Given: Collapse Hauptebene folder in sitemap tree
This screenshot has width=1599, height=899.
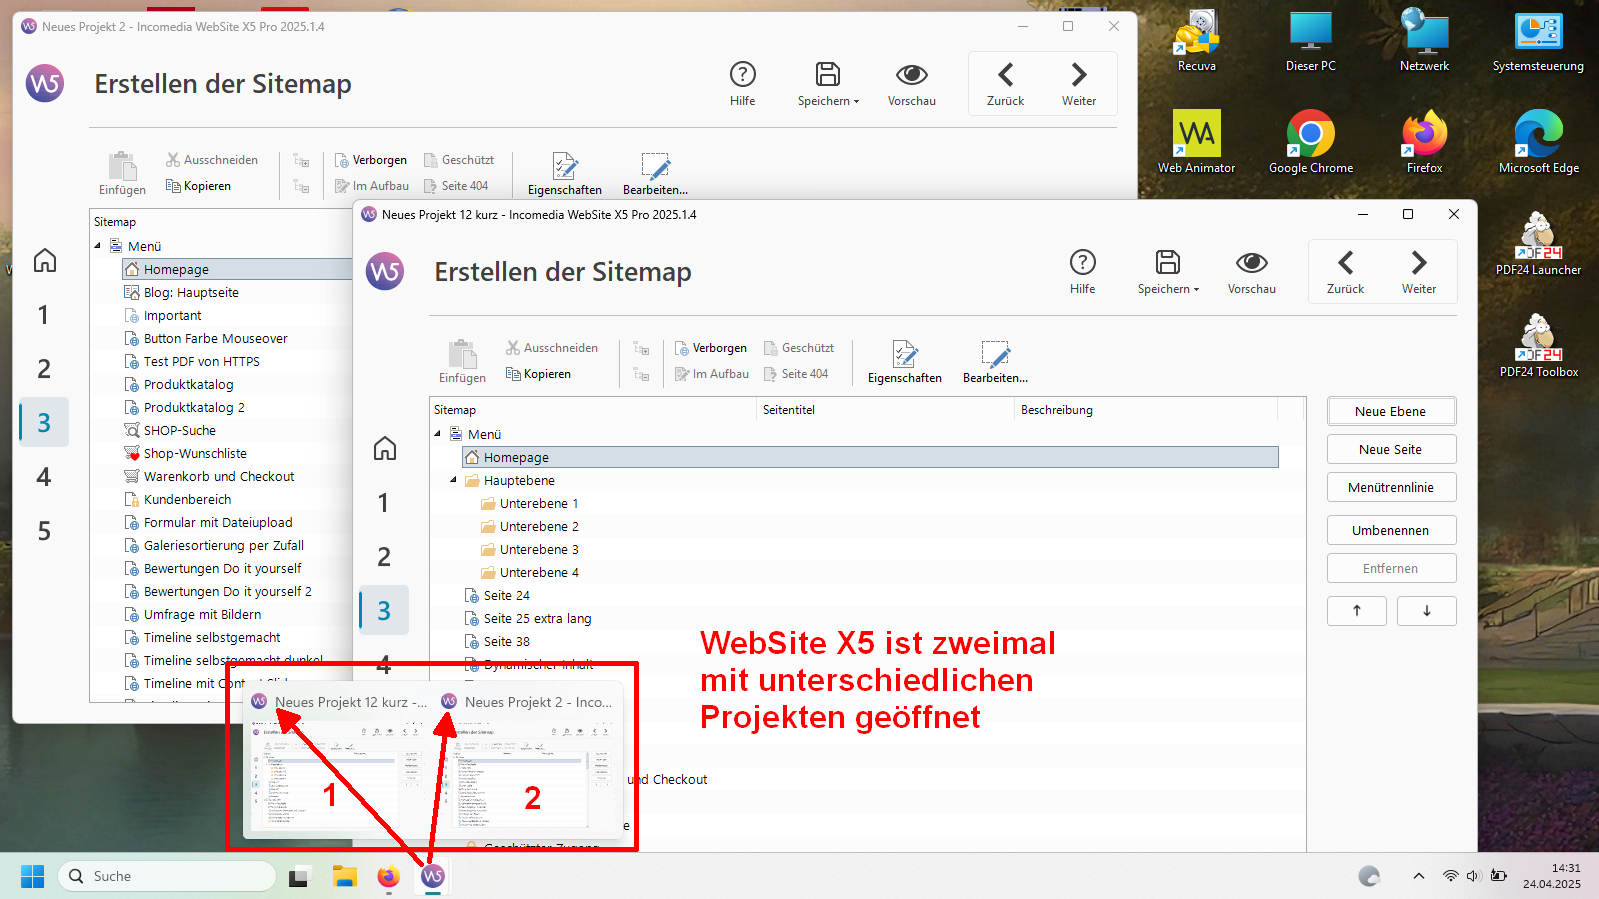Looking at the screenshot, I should pyautogui.click(x=453, y=480).
